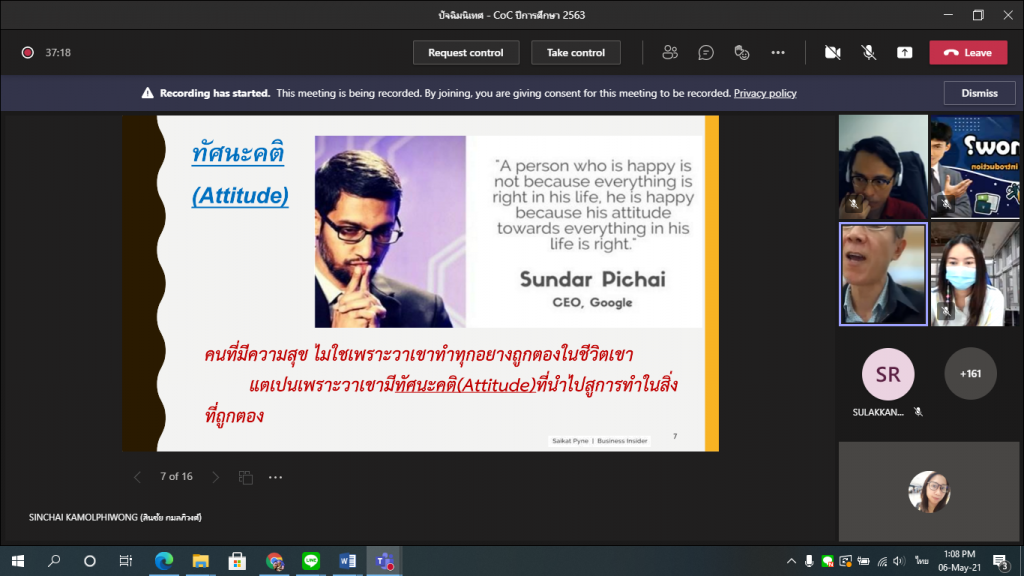Viewport: 1024px width, 576px height.
Task: Open the LINE app from the taskbar
Action: (x=311, y=561)
